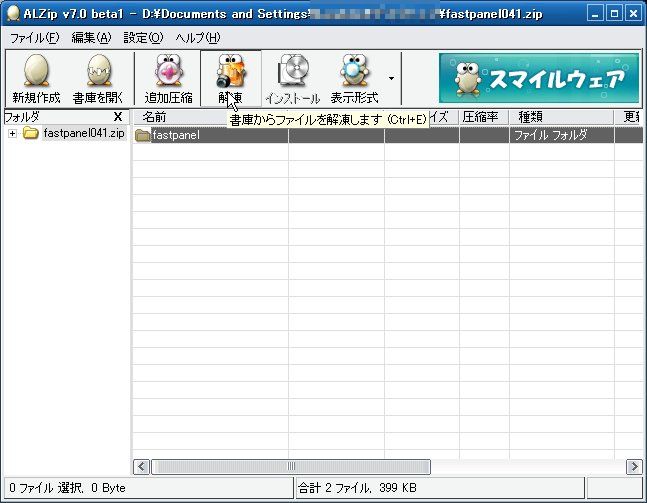Sort by the 圧縮率 column header
This screenshot has height=503, width=647.
coord(484,117)
